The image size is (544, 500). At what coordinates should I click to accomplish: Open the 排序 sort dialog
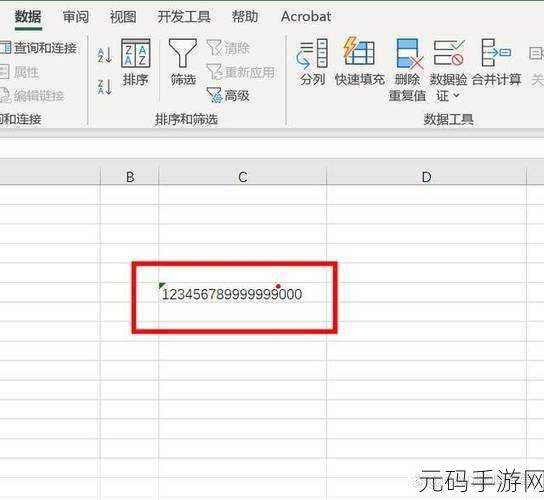tap(136, 62)
